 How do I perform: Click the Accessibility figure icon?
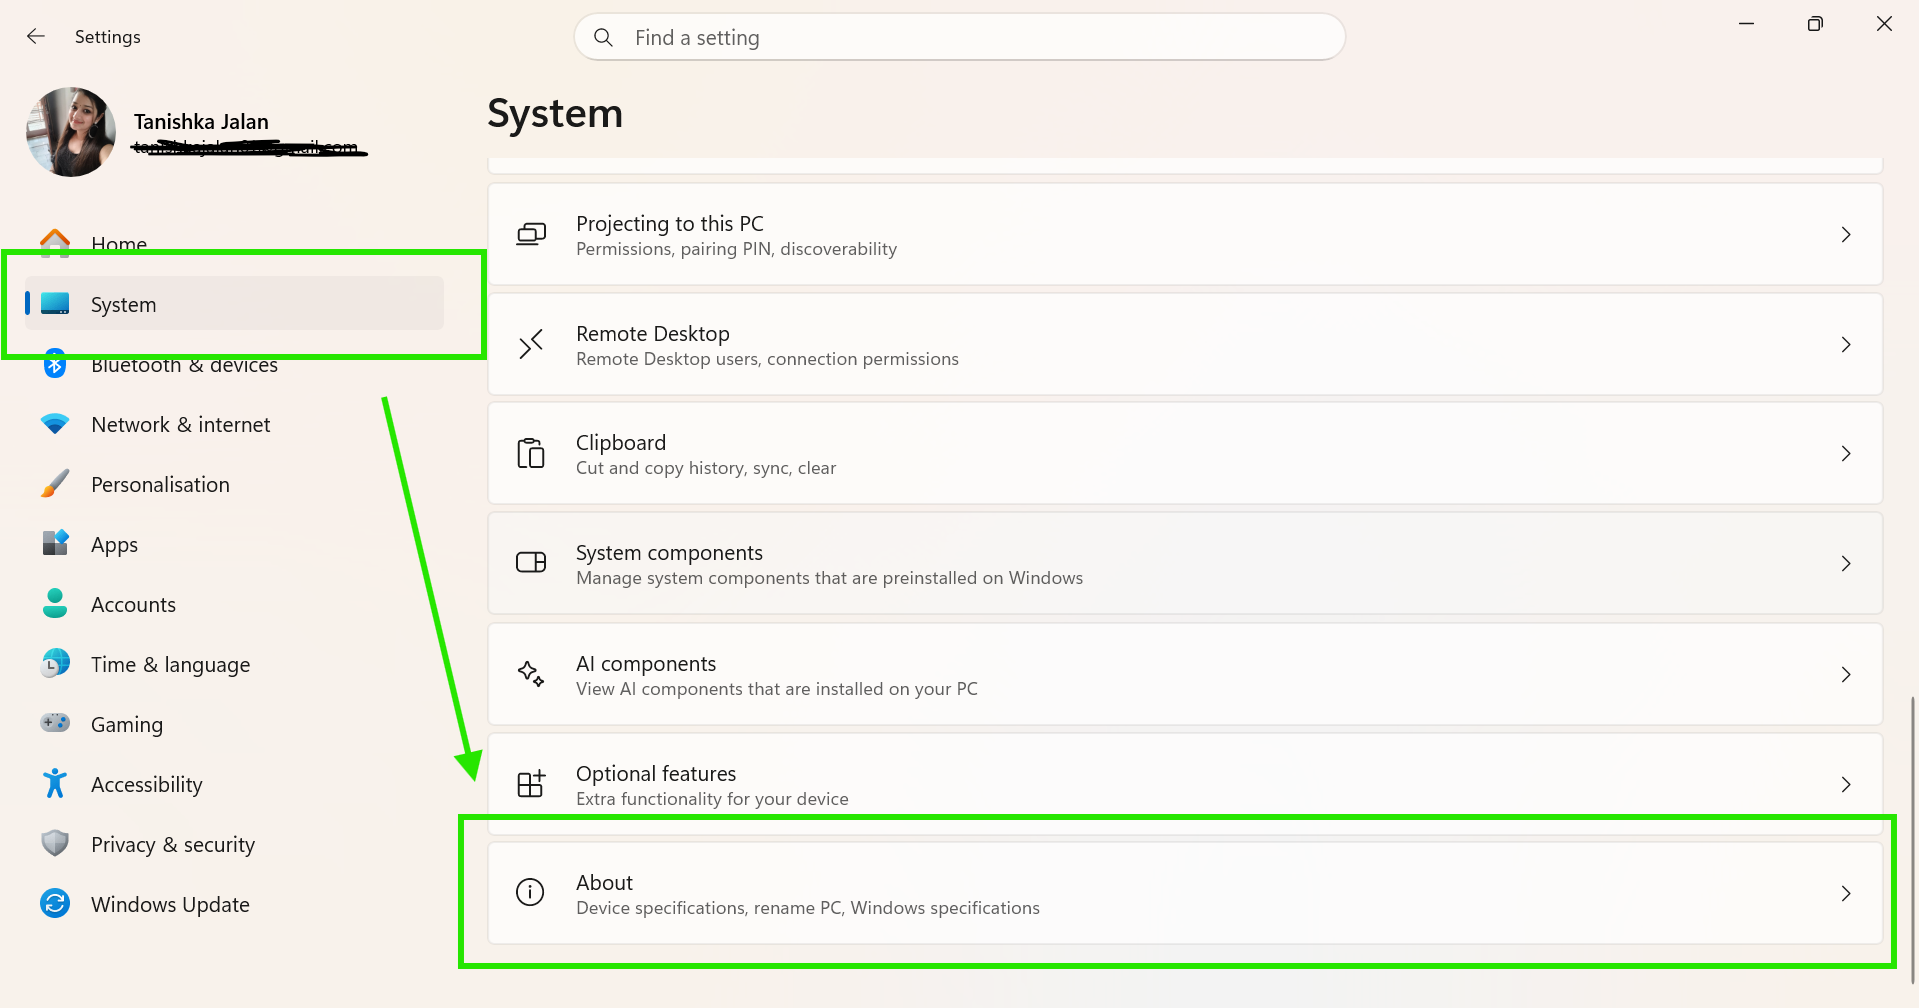pos(55,783)
